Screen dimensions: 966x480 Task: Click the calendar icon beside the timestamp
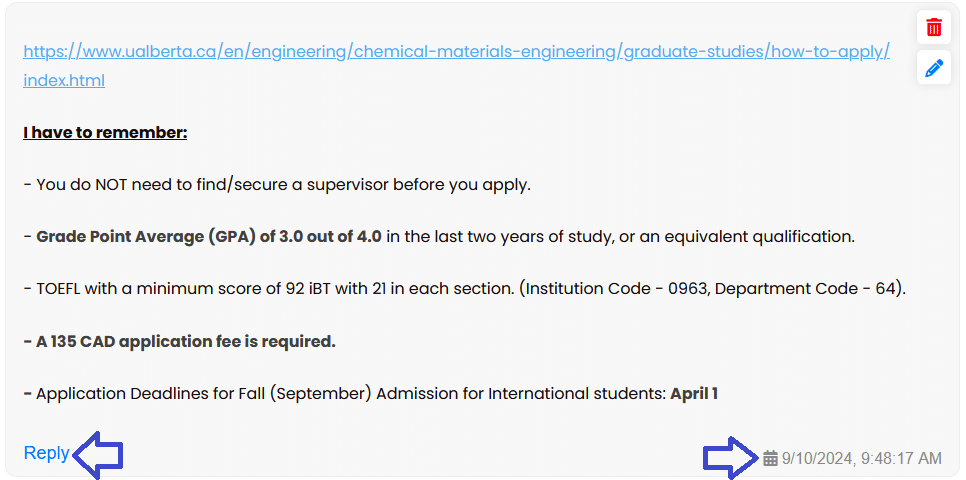[x=770, y=458]
